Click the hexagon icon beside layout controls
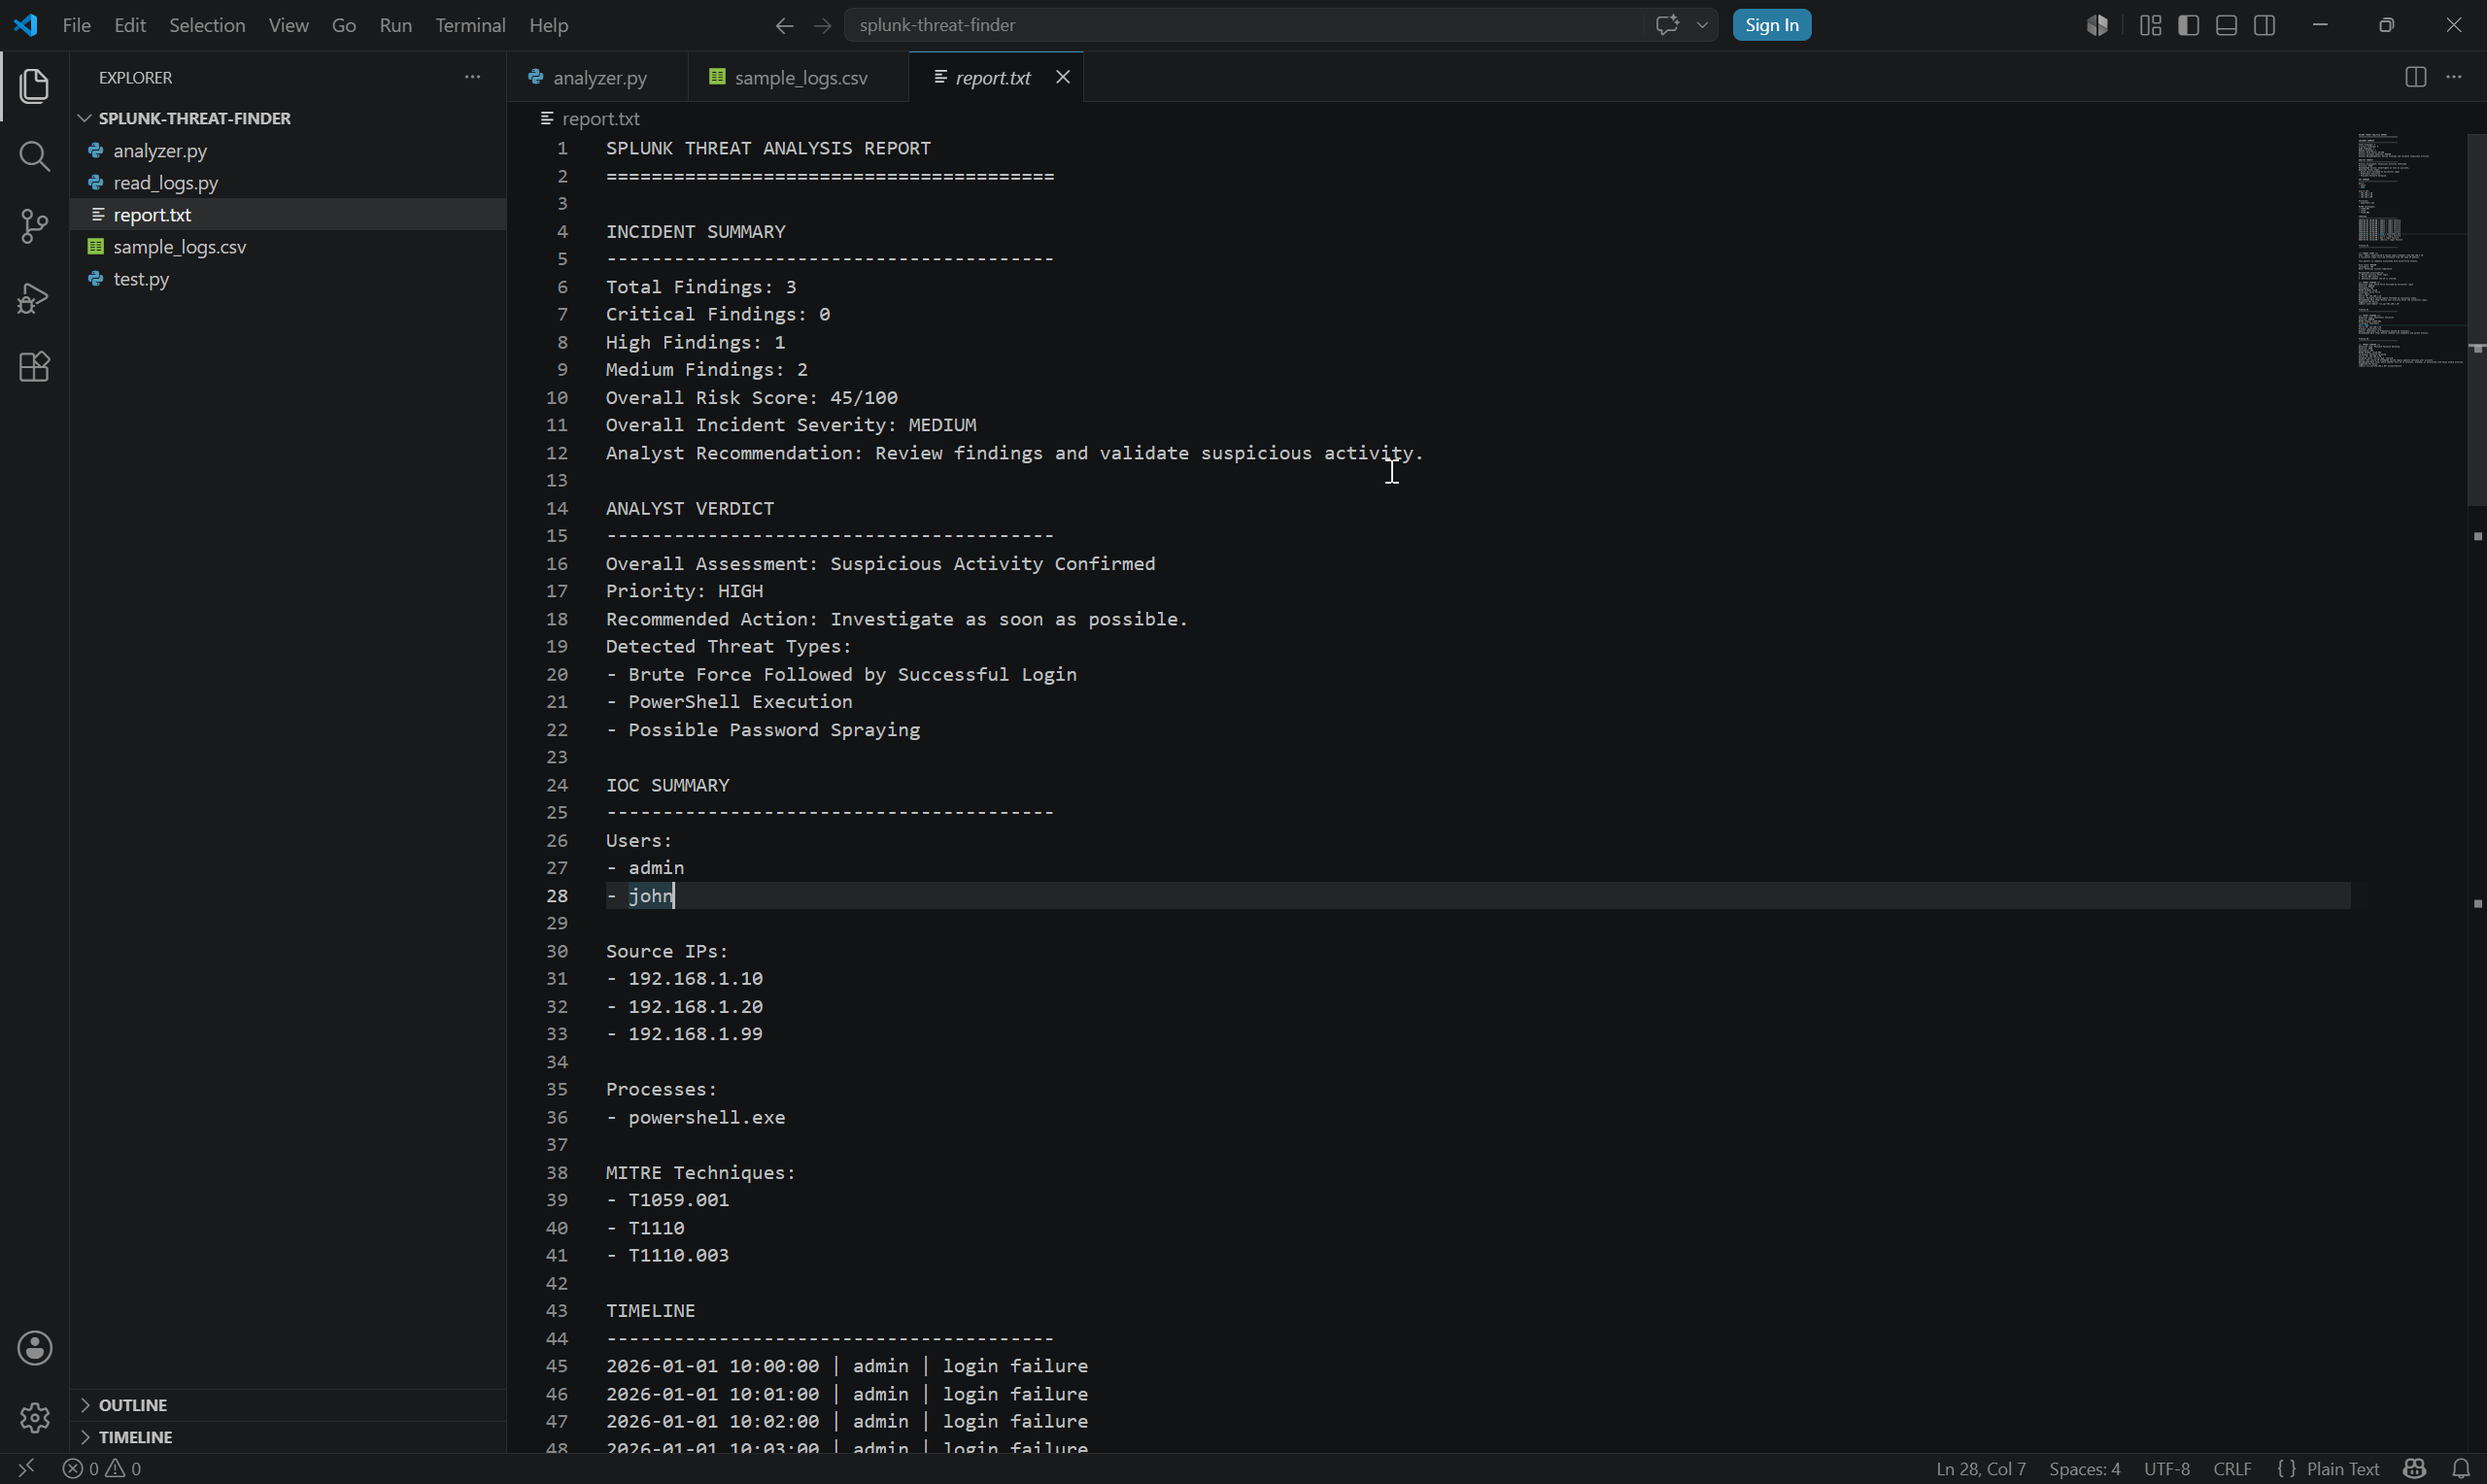This screenshot has width=2487, height=1484. click(2097, 25)
